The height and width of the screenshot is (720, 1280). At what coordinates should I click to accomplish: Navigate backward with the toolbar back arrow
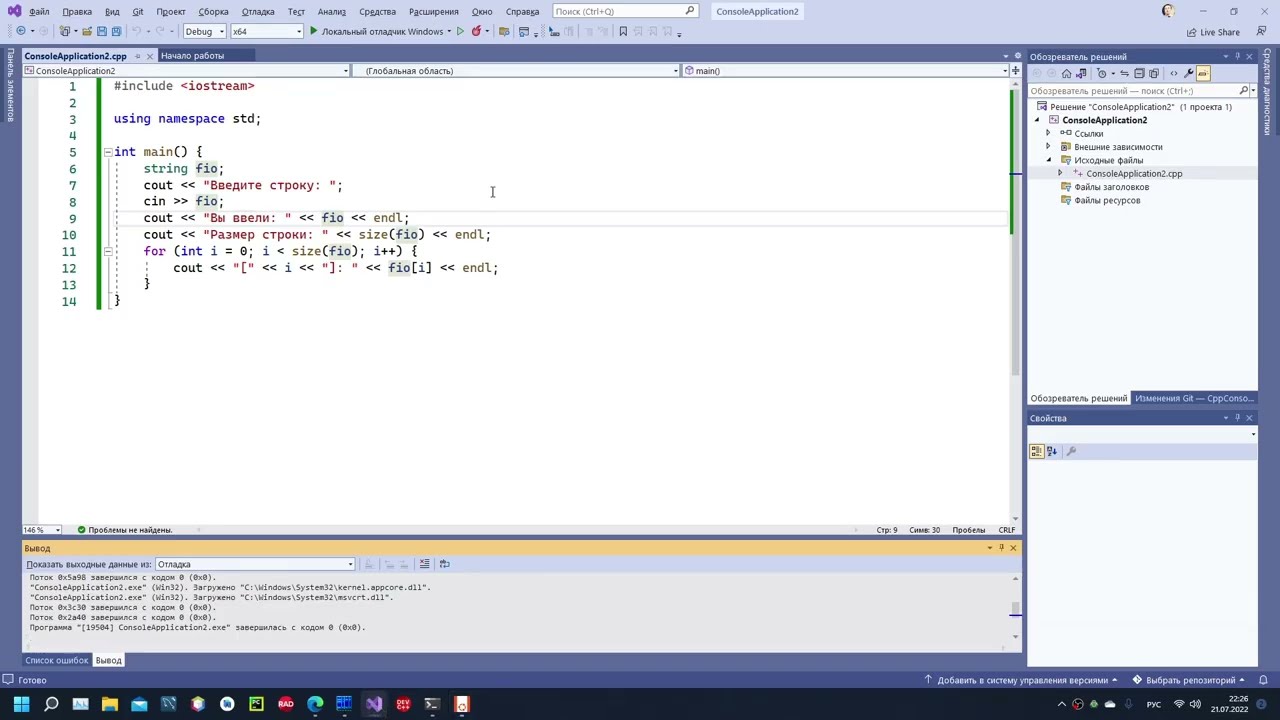tap(21, 31)
